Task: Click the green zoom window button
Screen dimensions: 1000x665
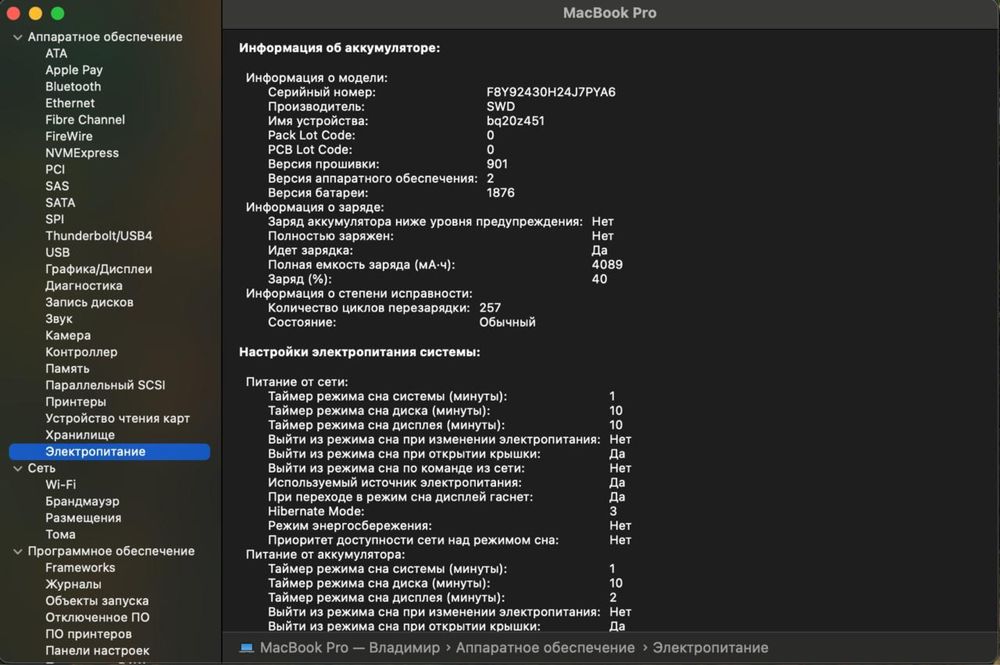Action: pyautogui.click(x=57, y=13)
